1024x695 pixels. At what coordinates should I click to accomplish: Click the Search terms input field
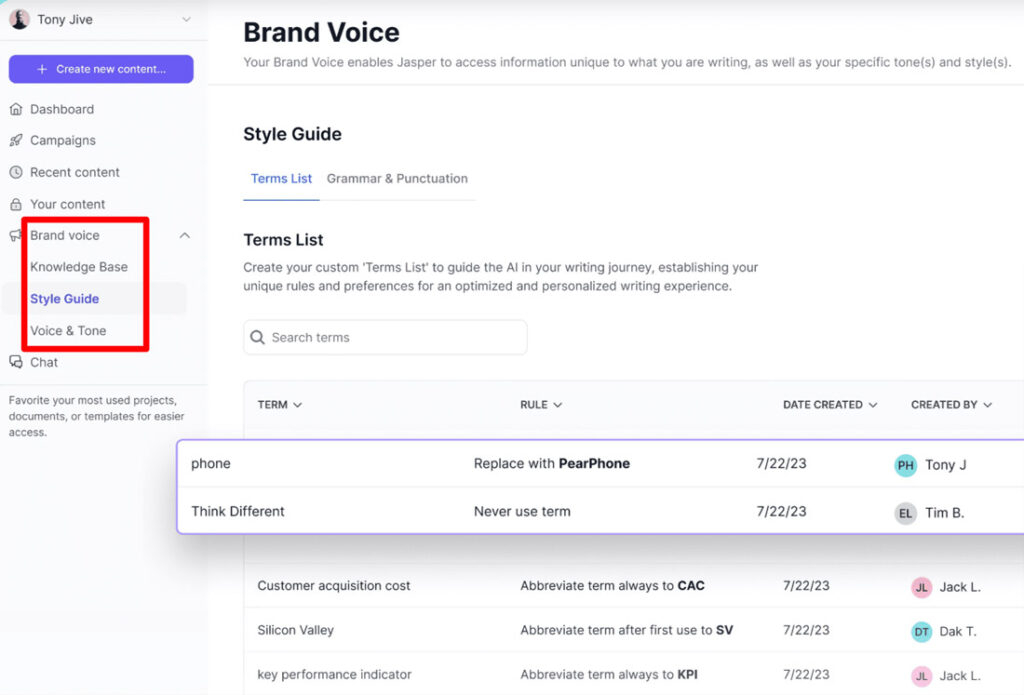pos(385,338)
